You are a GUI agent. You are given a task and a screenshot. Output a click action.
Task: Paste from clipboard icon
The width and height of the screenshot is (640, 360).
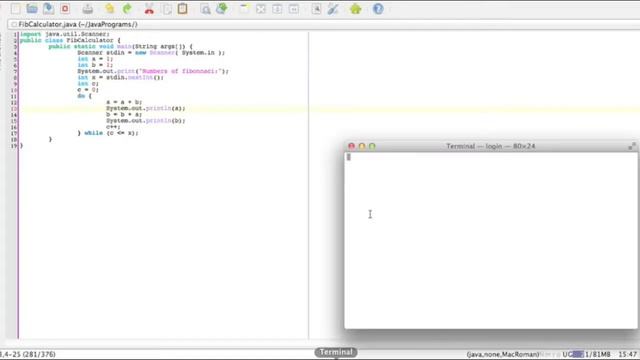pyautogui.click(x=182, y=9)
